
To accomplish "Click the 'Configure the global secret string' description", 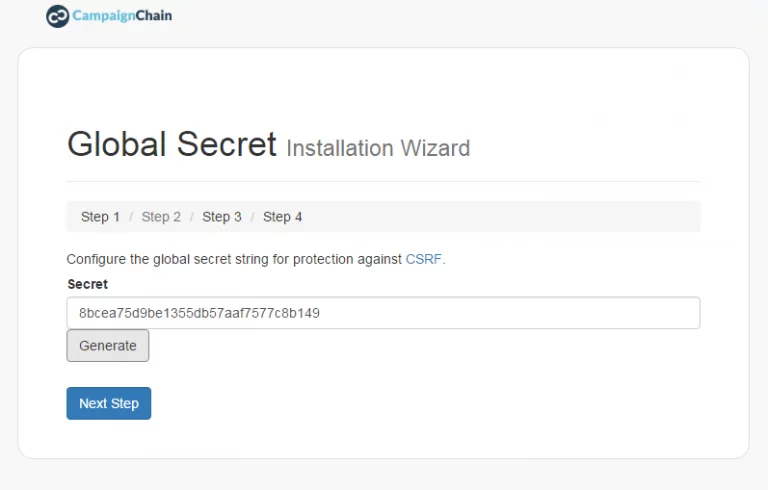I will pos(256,259).
